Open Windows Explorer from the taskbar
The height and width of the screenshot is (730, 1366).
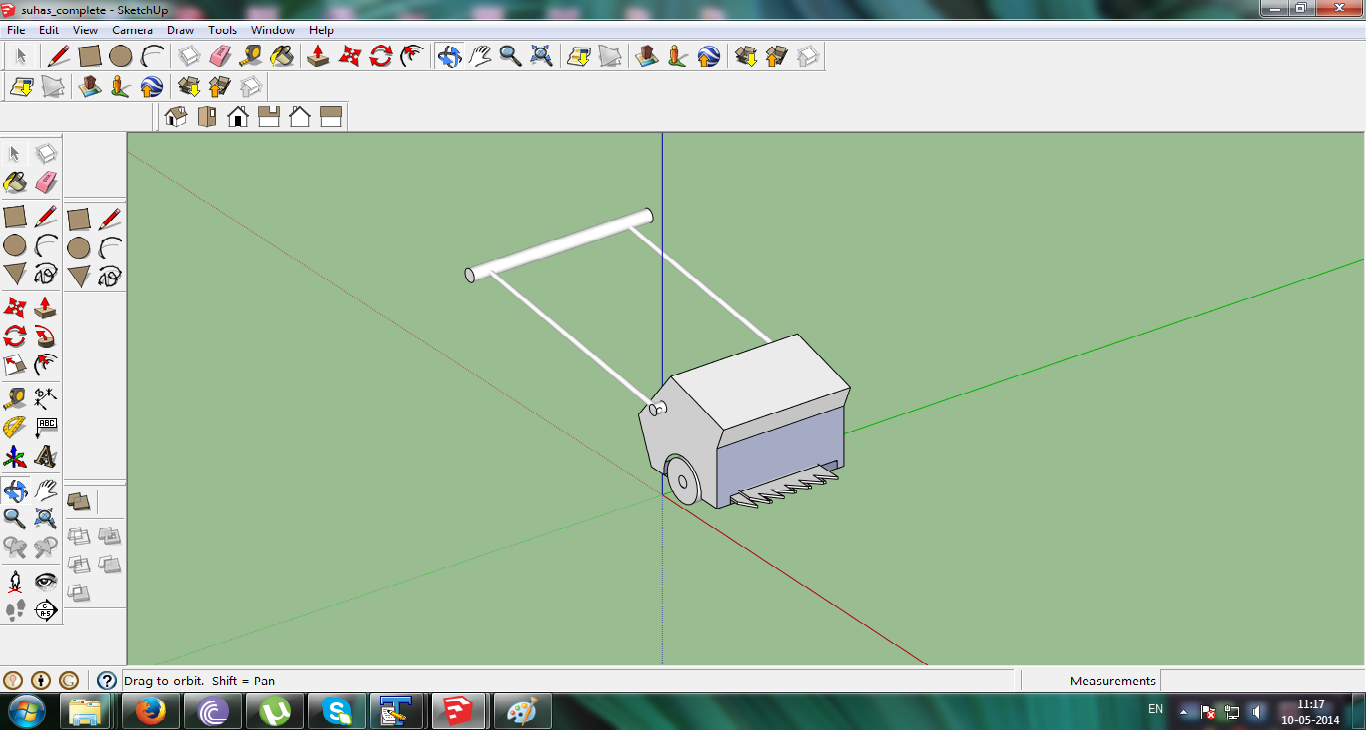click(86, 711)
